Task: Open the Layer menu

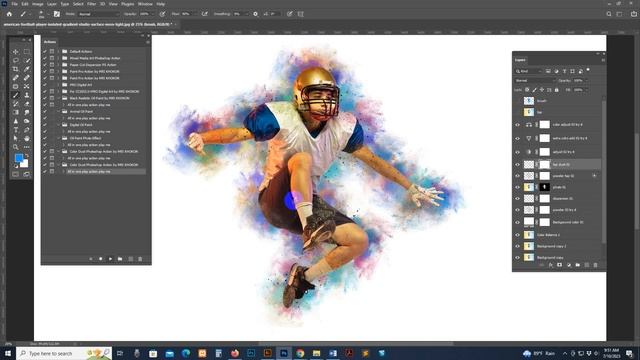Action: 52,4
